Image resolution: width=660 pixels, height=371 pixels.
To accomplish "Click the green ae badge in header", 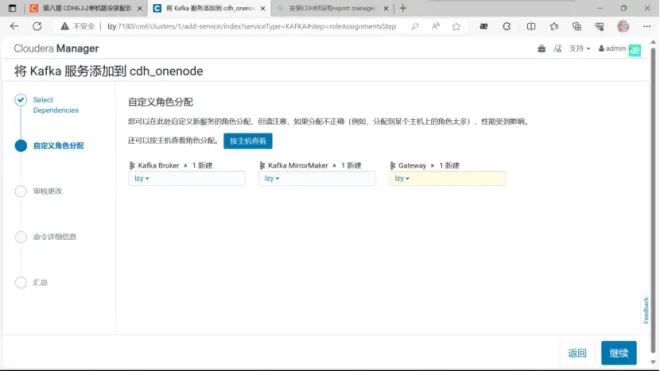I will point(635,50).
